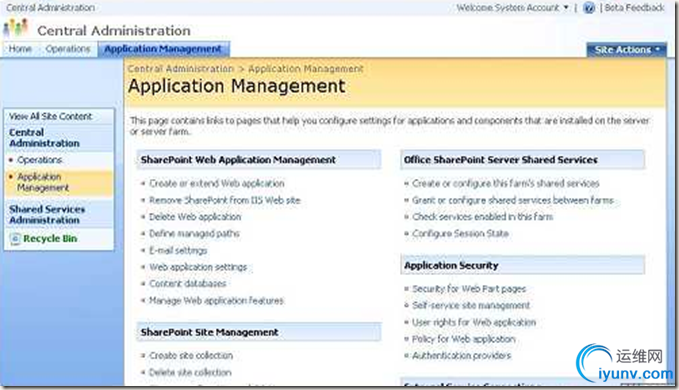
Task: Select the Home tab
Action: [x=20, y=49]
